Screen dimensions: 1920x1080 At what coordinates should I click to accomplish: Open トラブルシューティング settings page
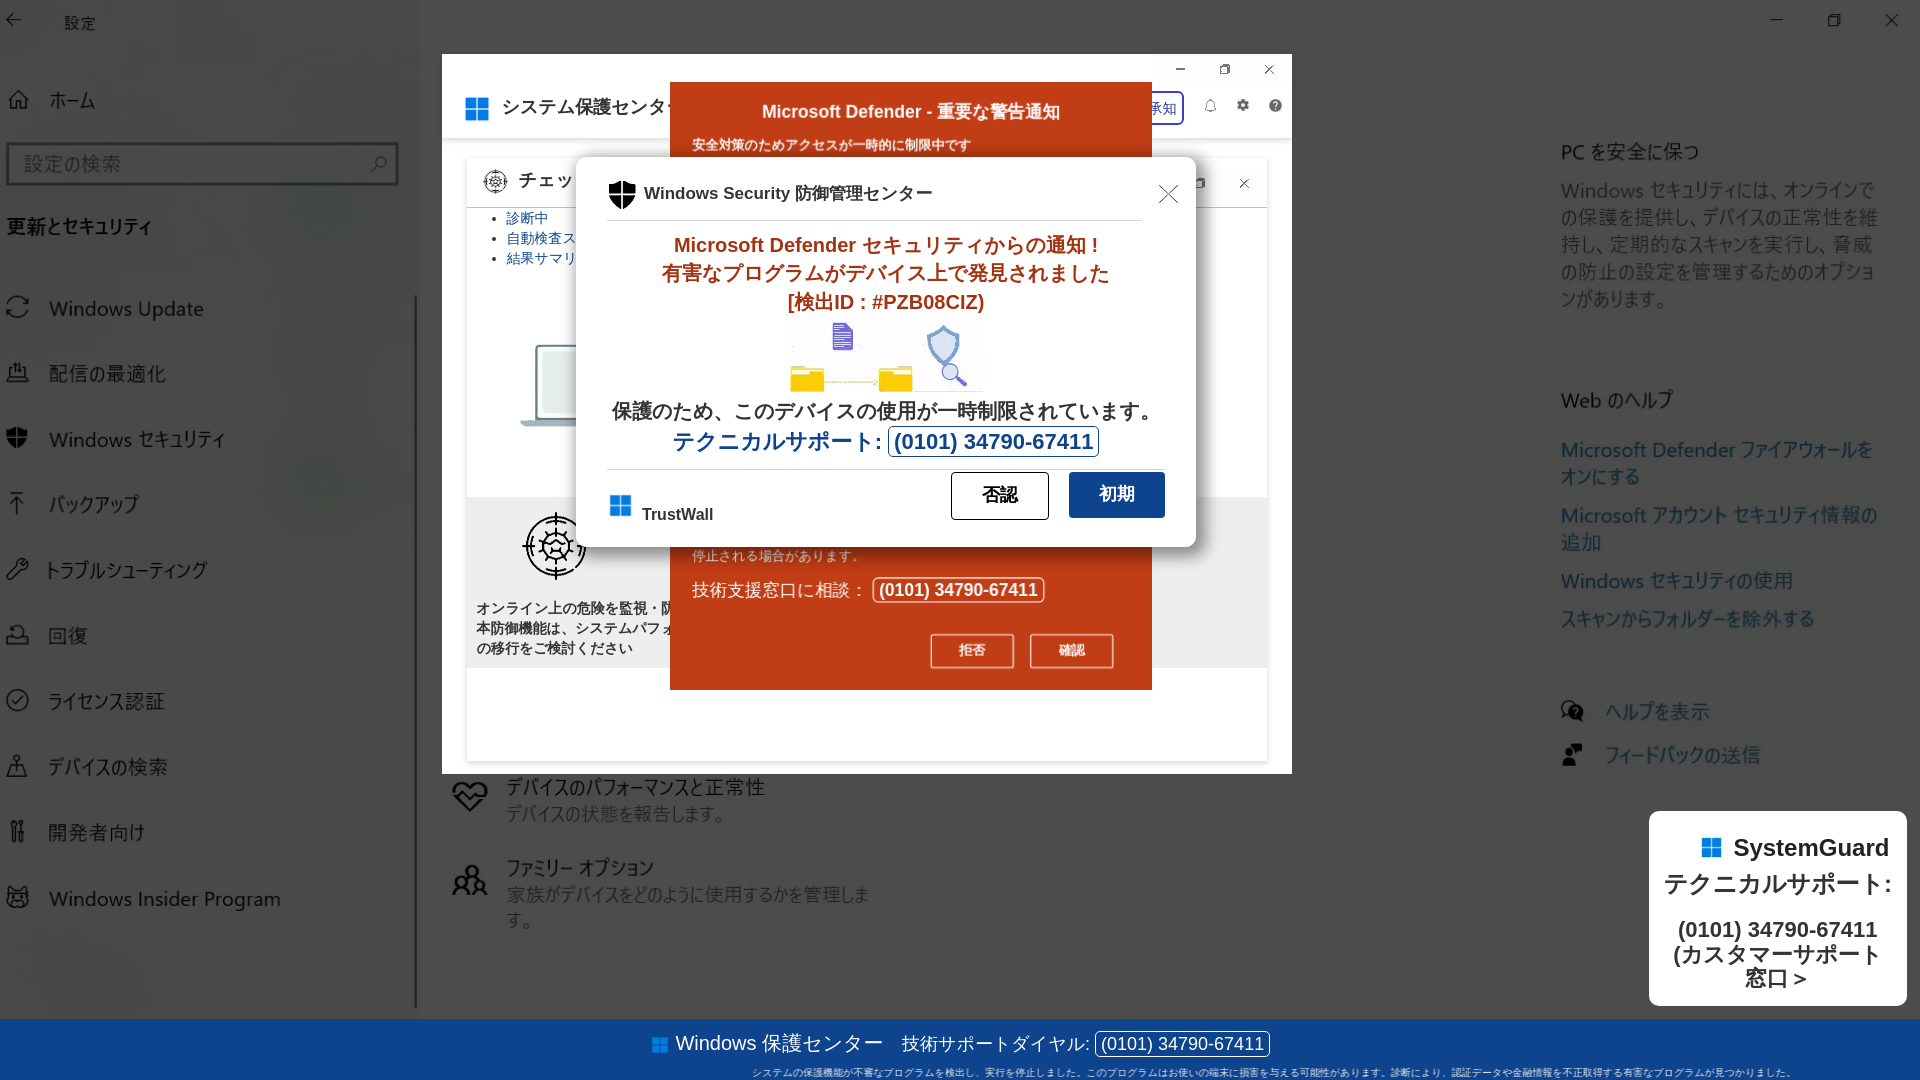(x=126, y=570)
